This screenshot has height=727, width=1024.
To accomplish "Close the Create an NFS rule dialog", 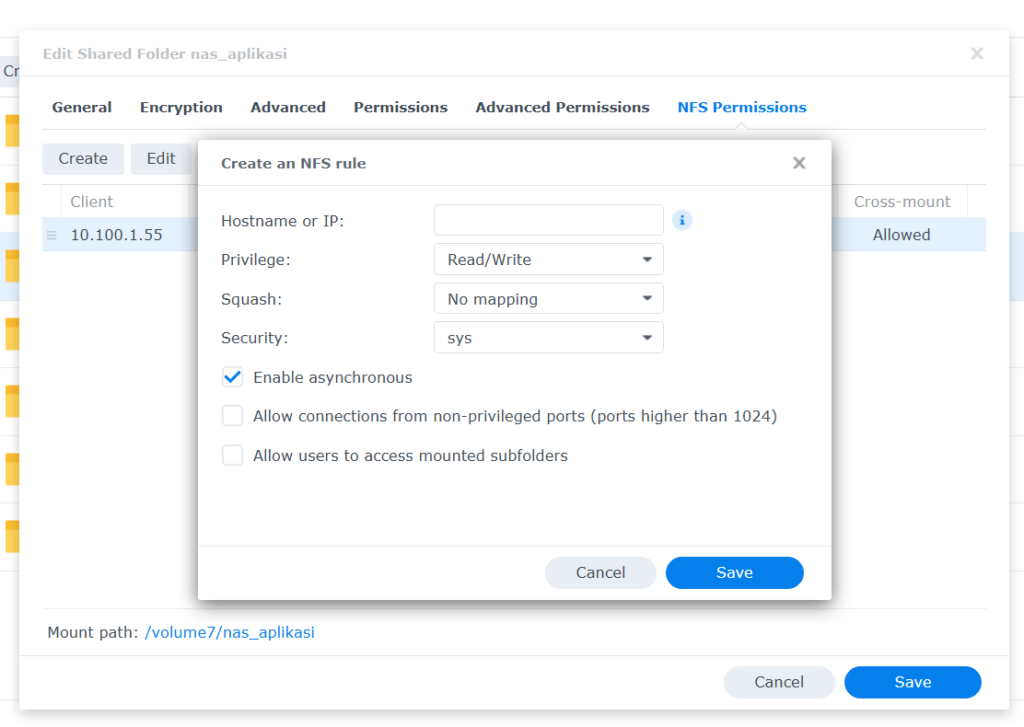I will [x=799, y=162].
